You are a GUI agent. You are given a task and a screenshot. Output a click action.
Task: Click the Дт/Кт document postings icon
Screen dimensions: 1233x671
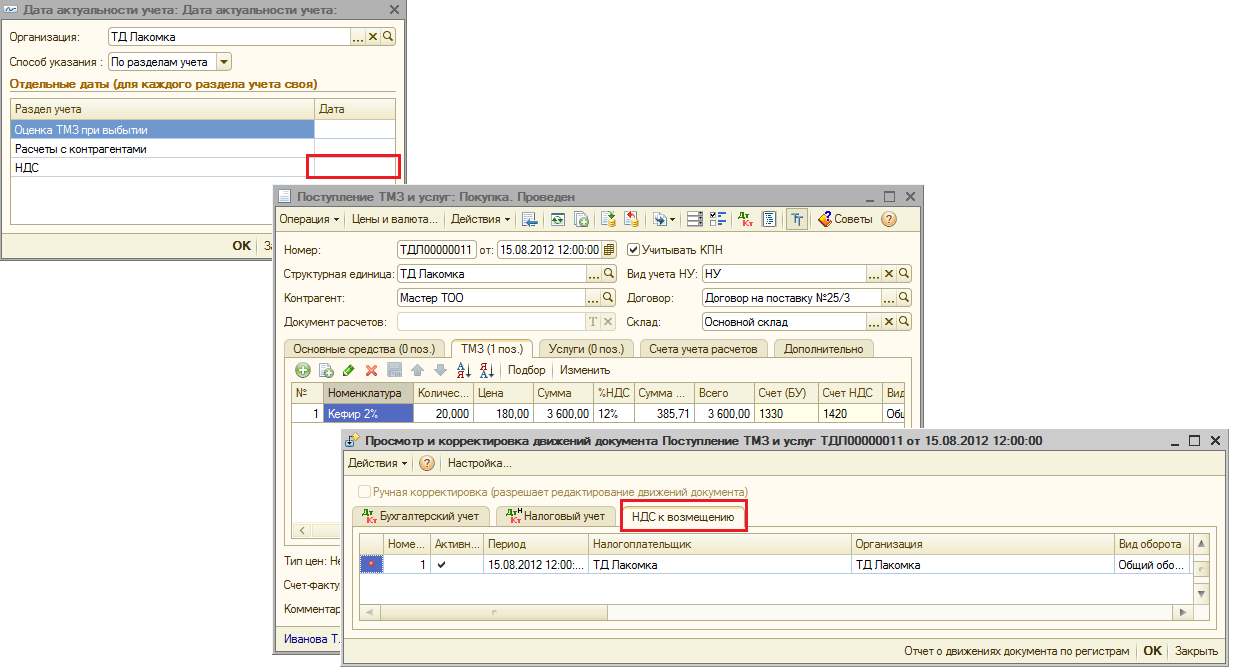coord(745,219)
